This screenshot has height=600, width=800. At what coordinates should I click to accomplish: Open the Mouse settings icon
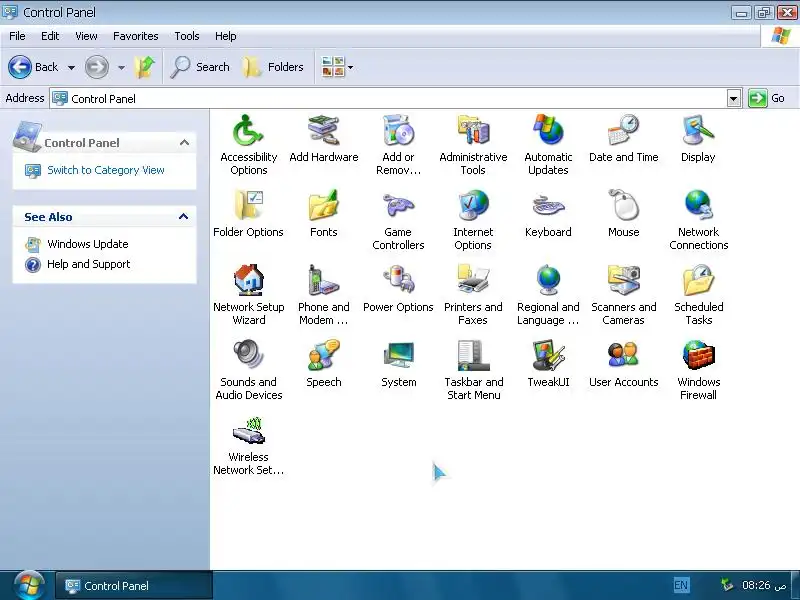coord(623,213)
